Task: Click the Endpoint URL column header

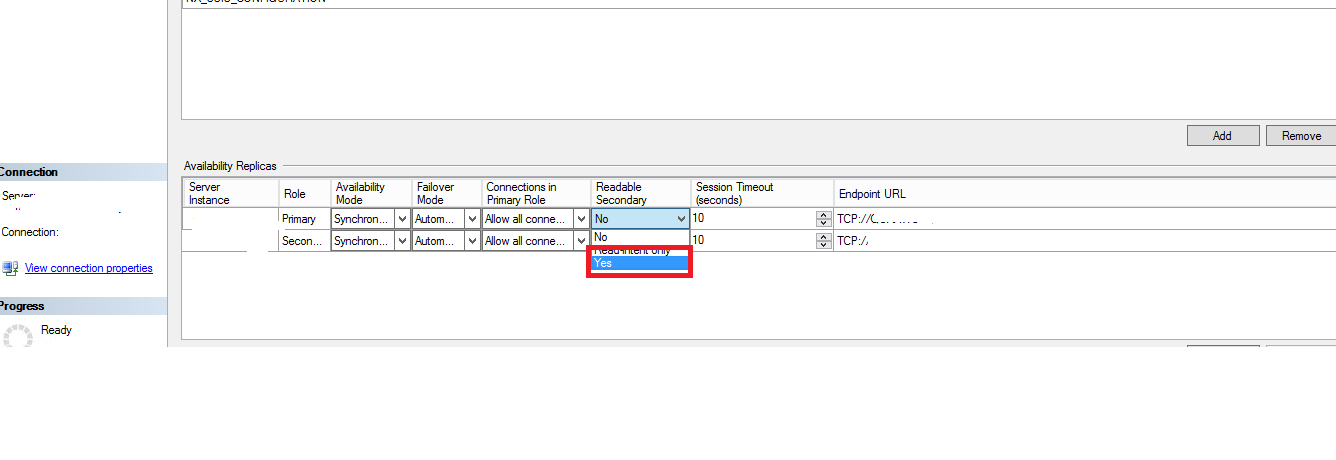Action: 1085,193
